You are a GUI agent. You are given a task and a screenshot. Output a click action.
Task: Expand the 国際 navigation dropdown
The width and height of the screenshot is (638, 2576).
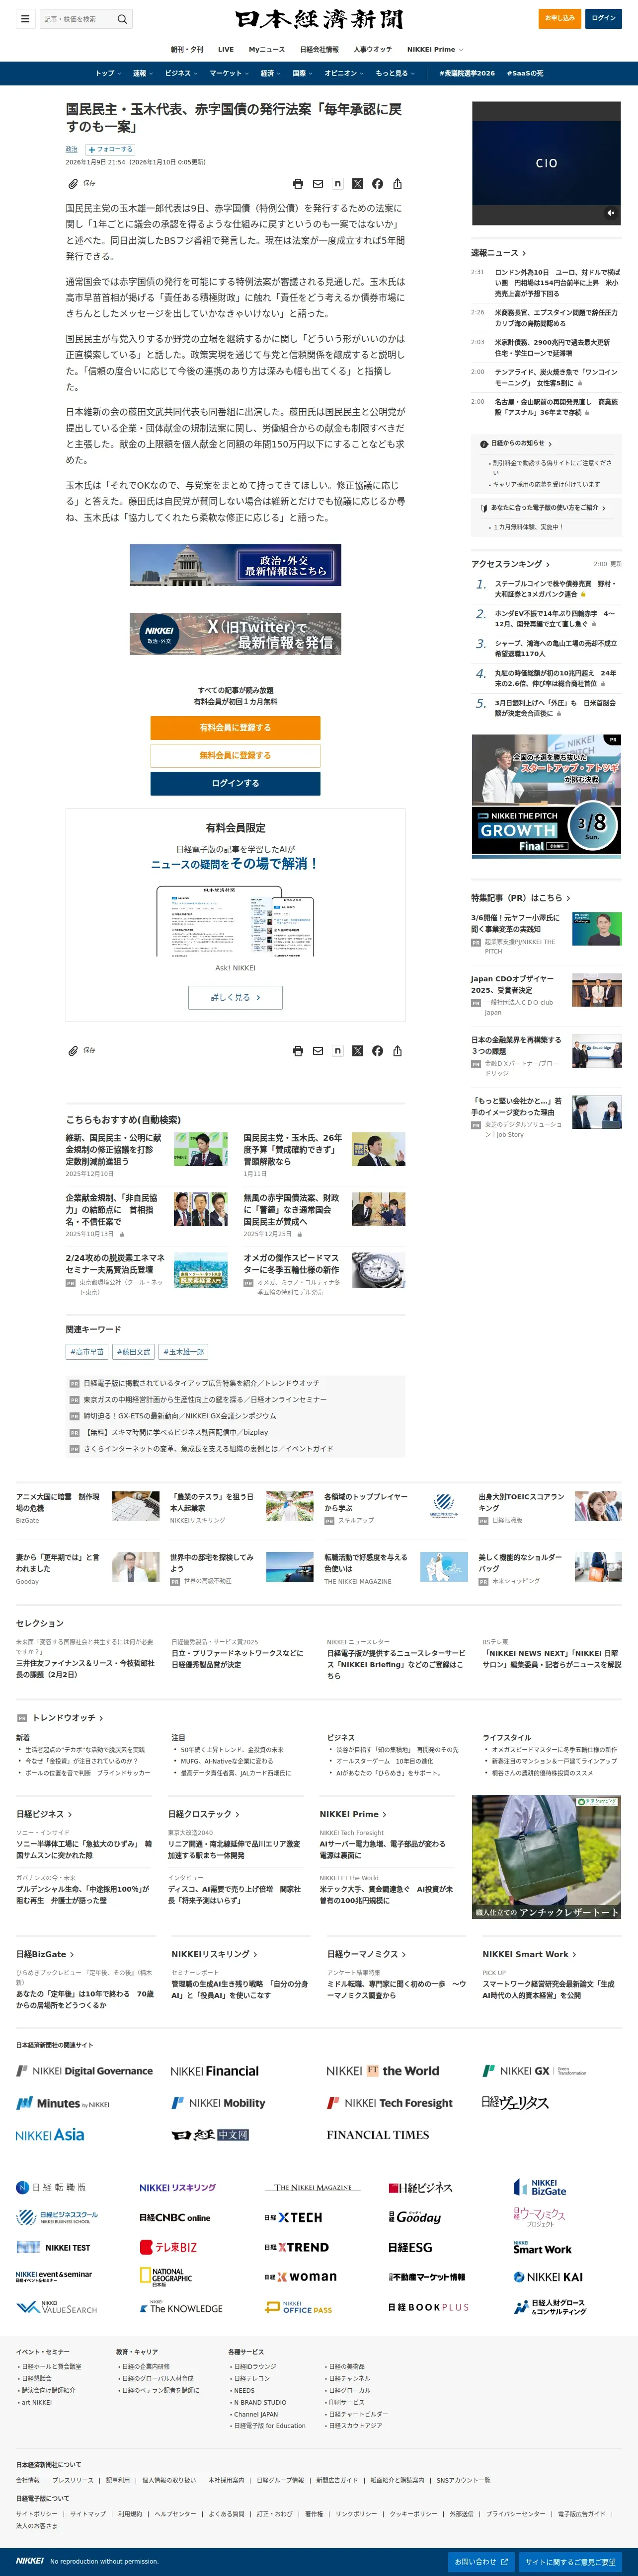click(303, 73)
